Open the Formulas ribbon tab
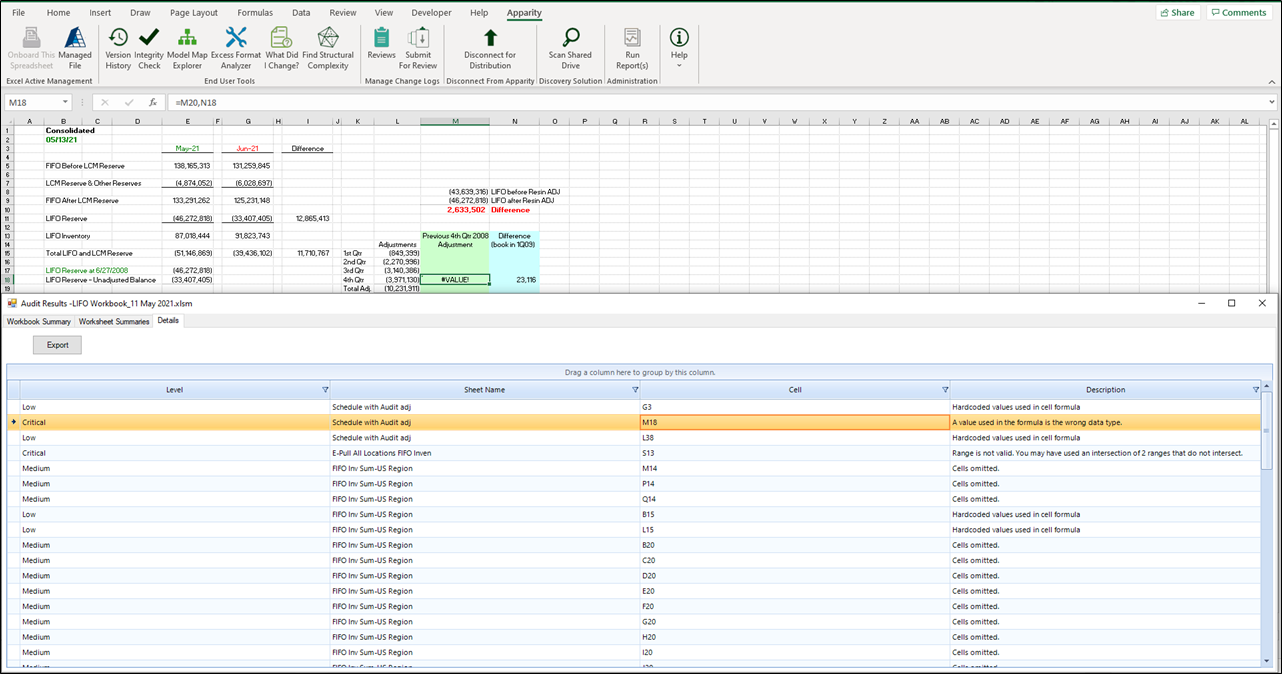1282x674 pixels. [x=254, y=13]
